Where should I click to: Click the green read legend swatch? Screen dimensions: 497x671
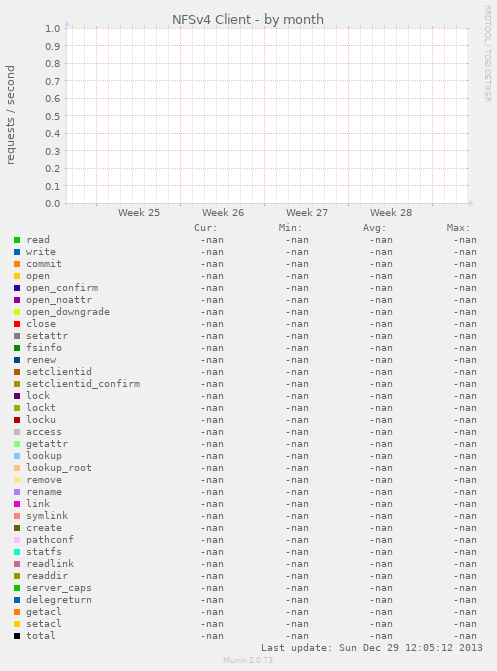[17, 240]
